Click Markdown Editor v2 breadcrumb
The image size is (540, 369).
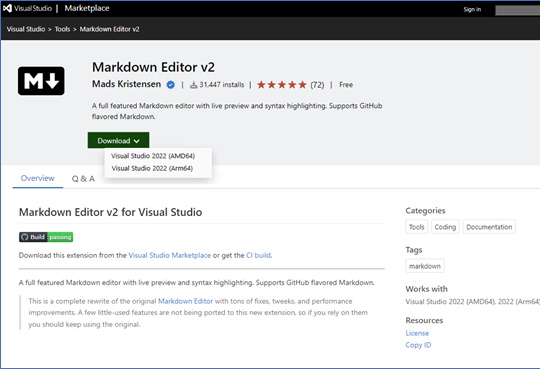[x=110, y=29]
